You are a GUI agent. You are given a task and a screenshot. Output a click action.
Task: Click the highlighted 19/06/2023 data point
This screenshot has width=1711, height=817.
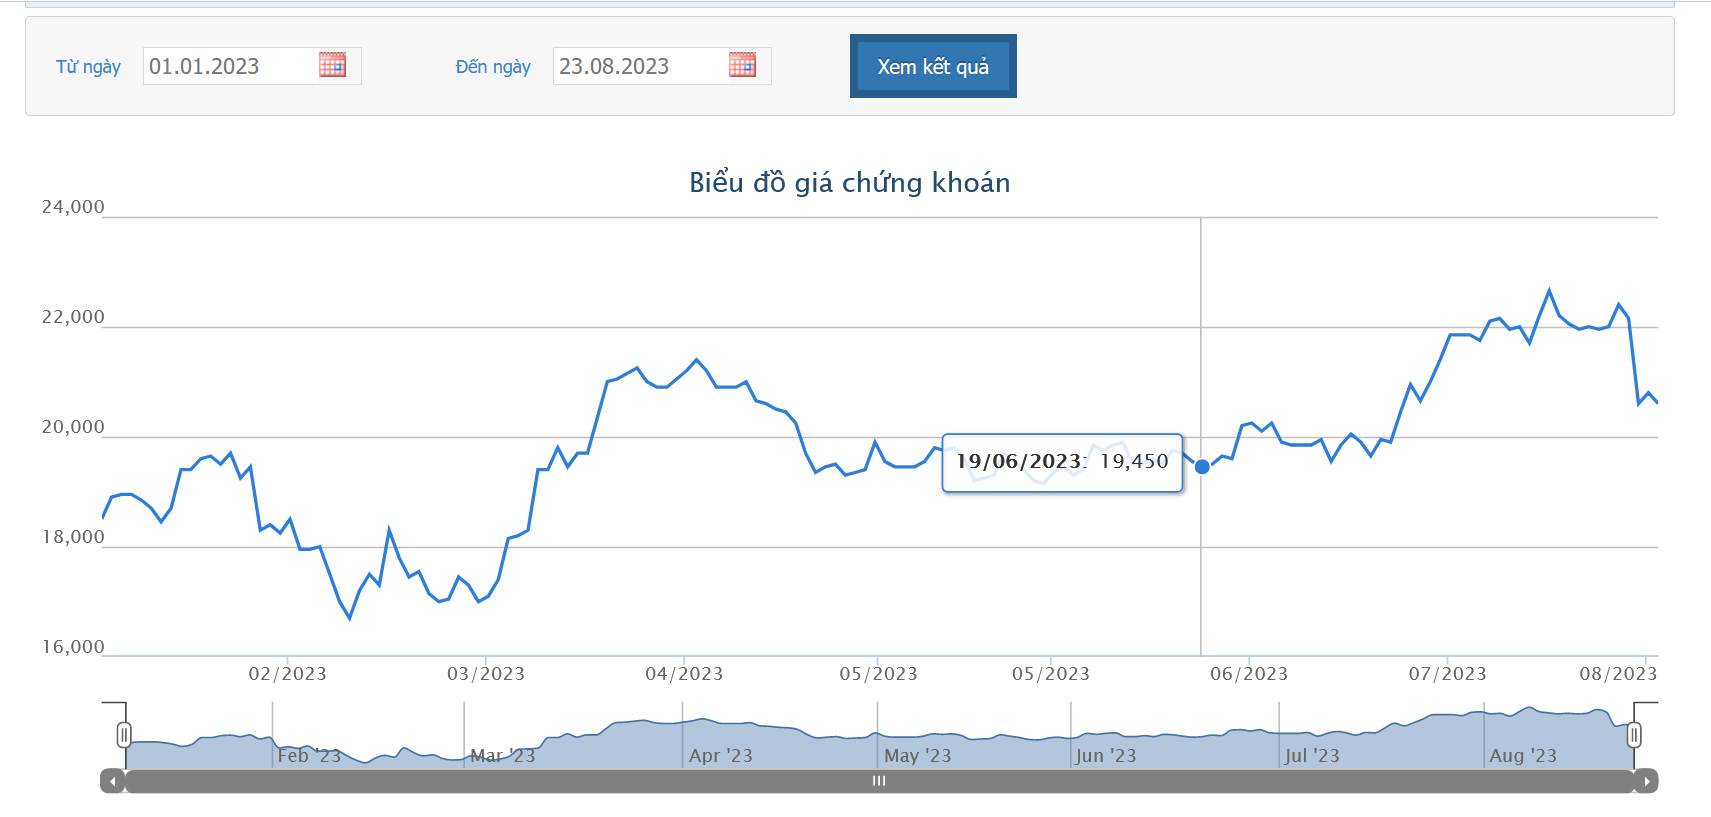click(1202, 467)
